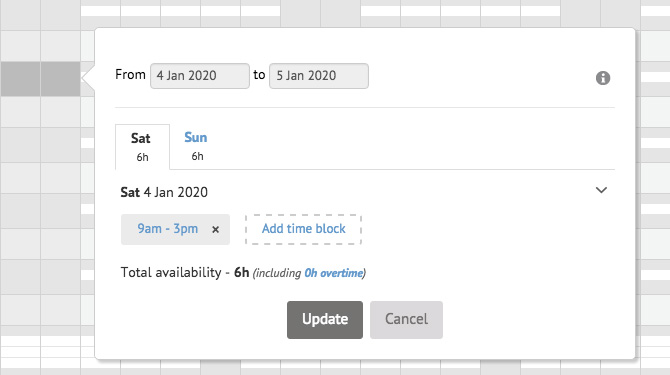Click the popup pointer arrow on left edge
Screen dimensions: 670x375
coord(88,78)
